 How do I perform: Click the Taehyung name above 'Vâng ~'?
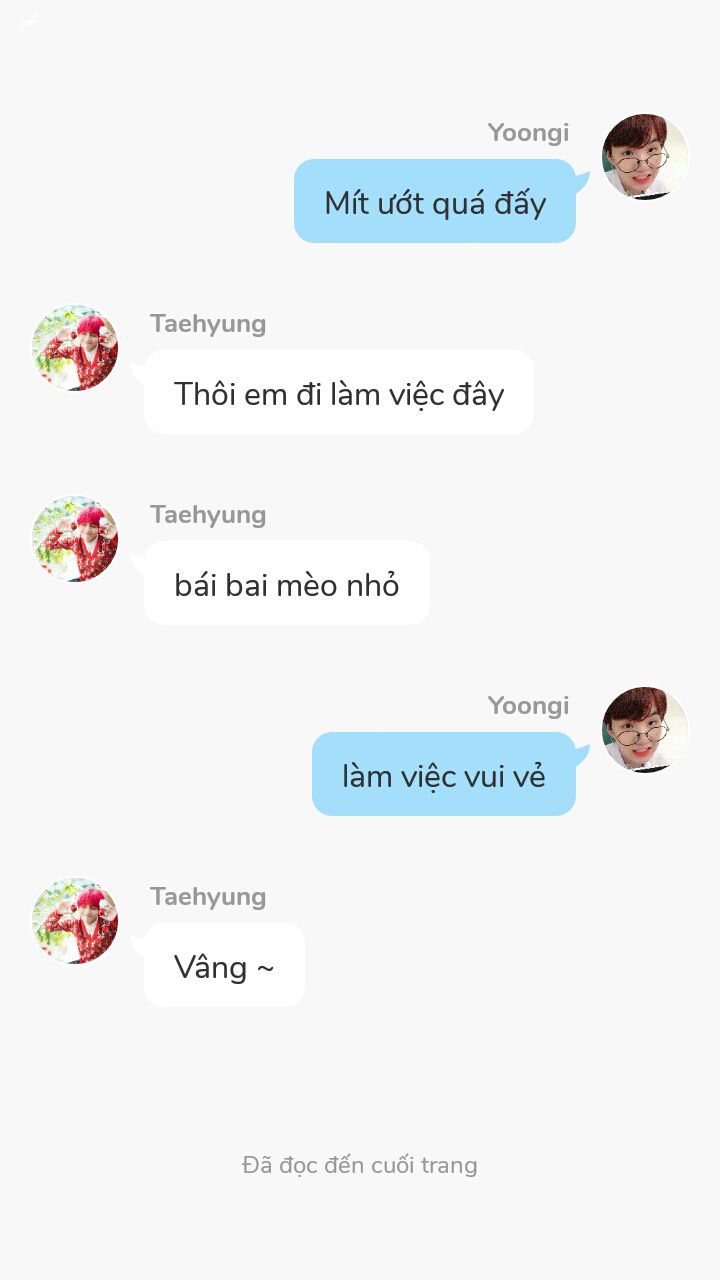[208, 897]
